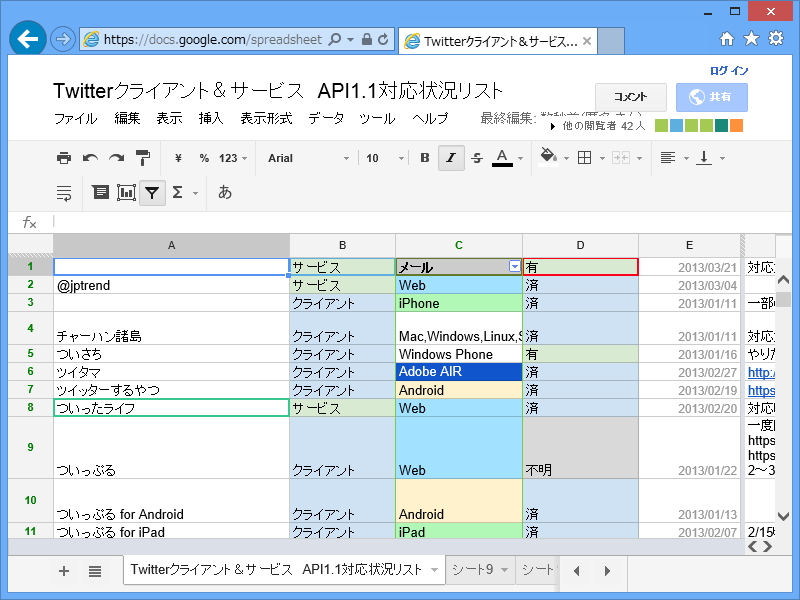Select the print icon
The width and height of the screenshot is (800, 600).
[x=64, y=158]
